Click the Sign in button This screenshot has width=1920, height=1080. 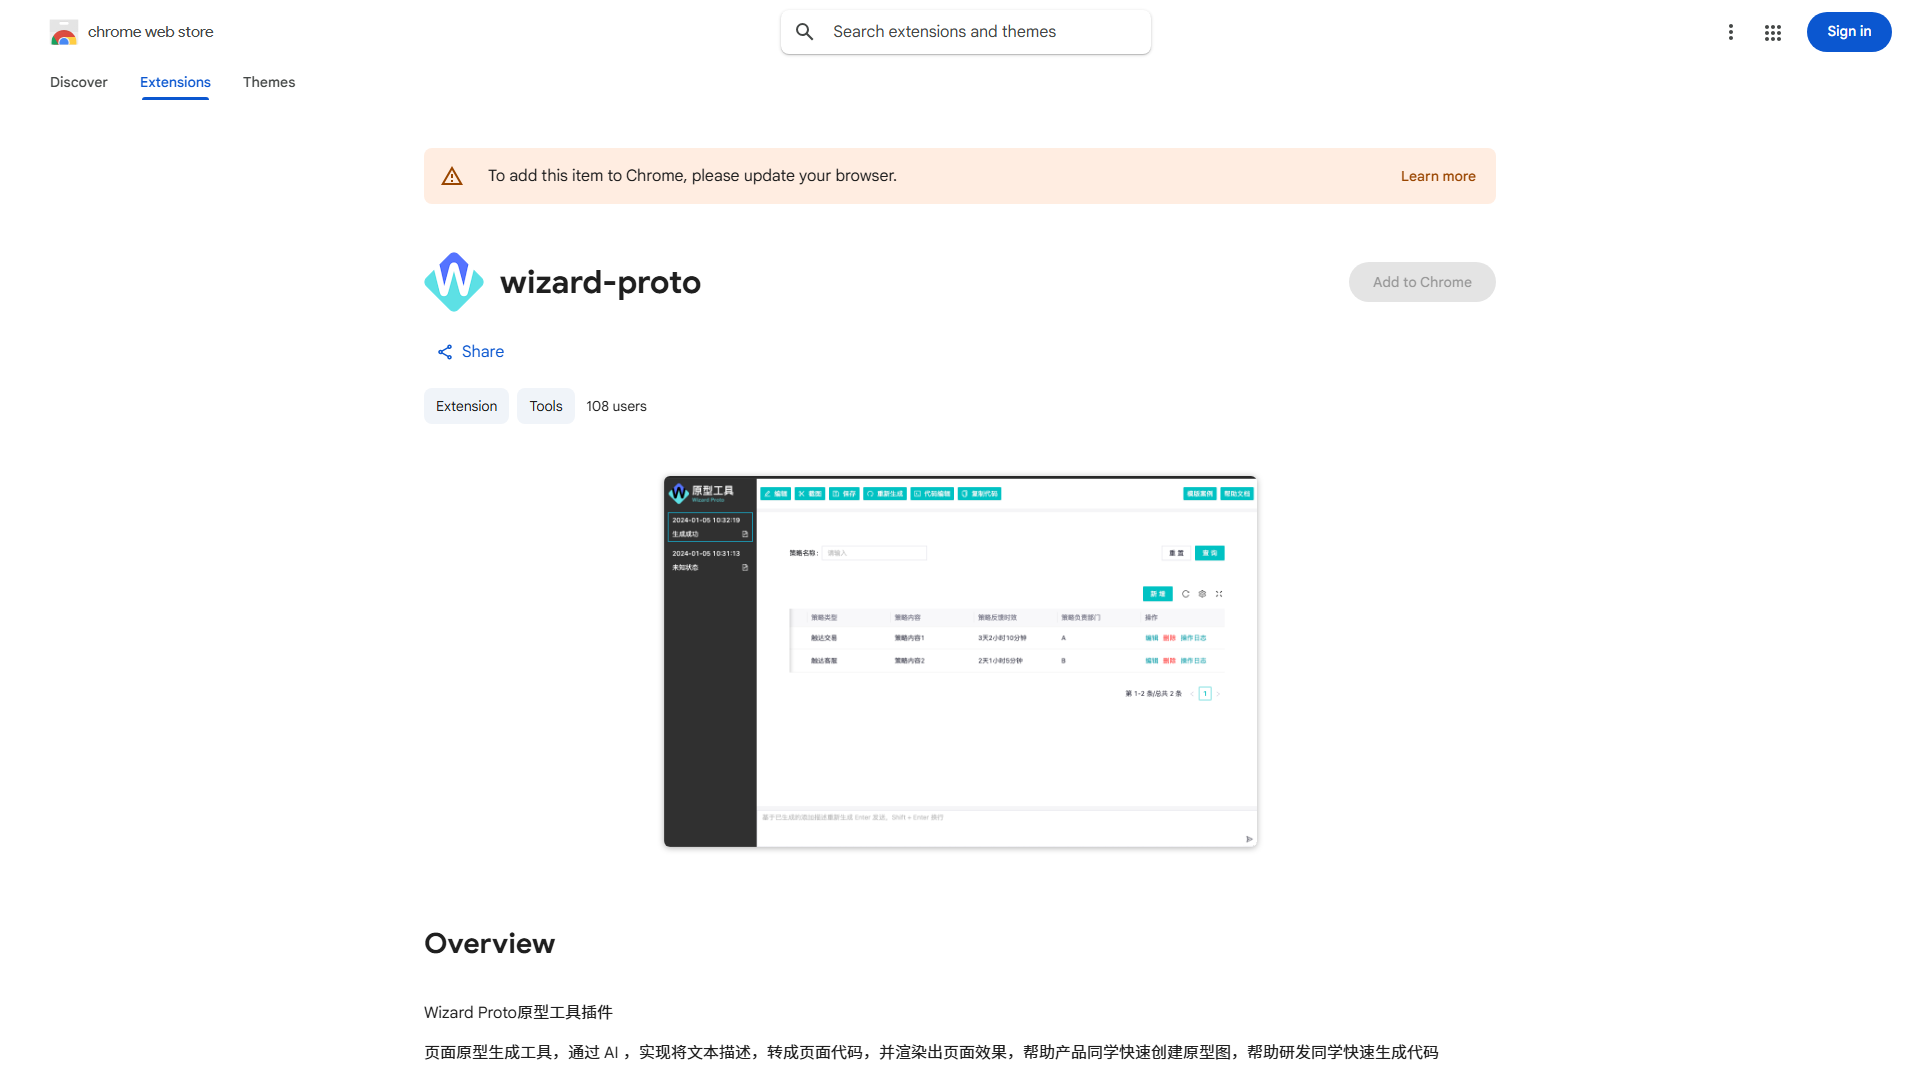coord(1848,31)
